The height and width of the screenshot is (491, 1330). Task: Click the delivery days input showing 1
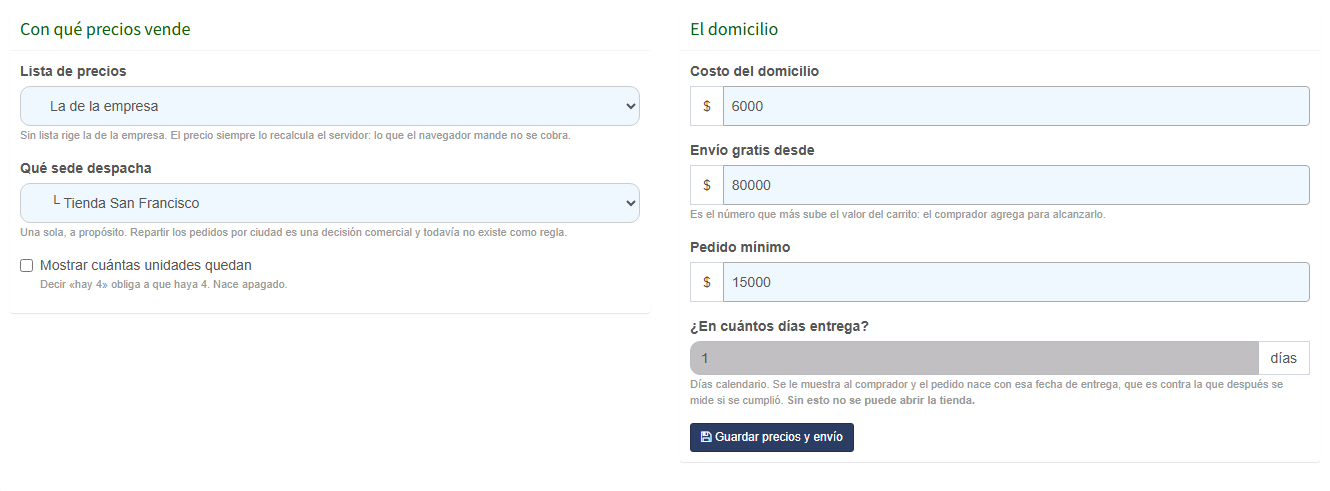974,358
